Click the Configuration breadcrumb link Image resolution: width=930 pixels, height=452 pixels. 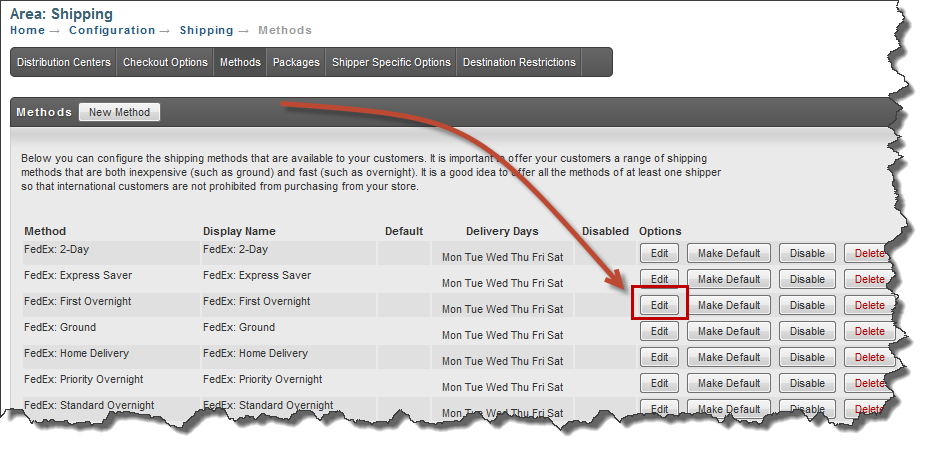112,30
